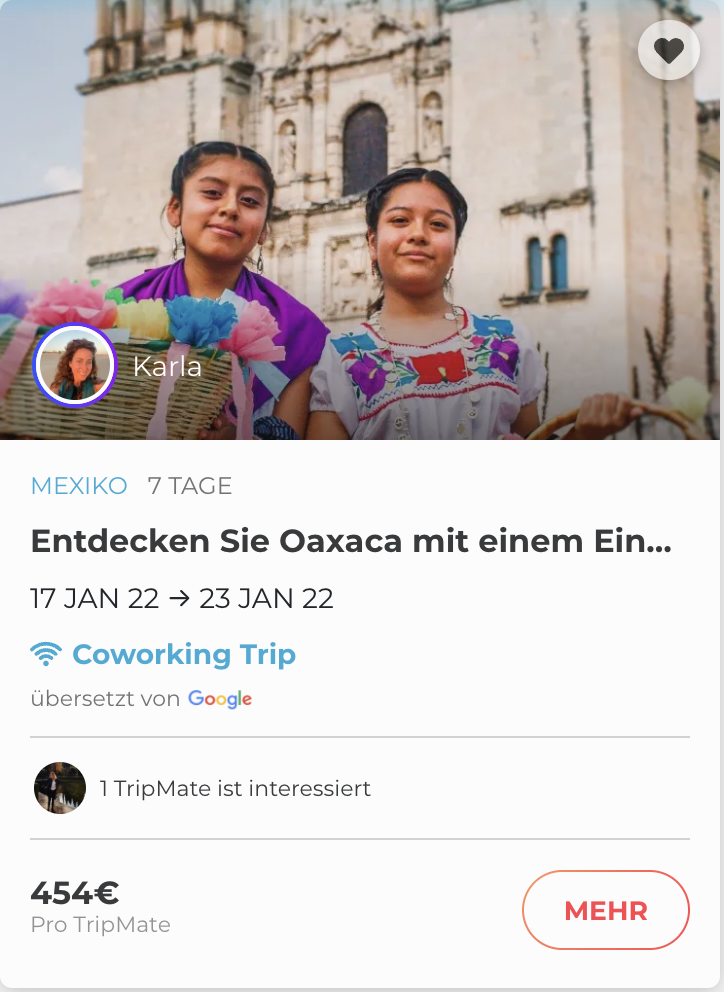Click the wifi Coworking icon
The image size is (724, 992).
[x=46, y=654]
